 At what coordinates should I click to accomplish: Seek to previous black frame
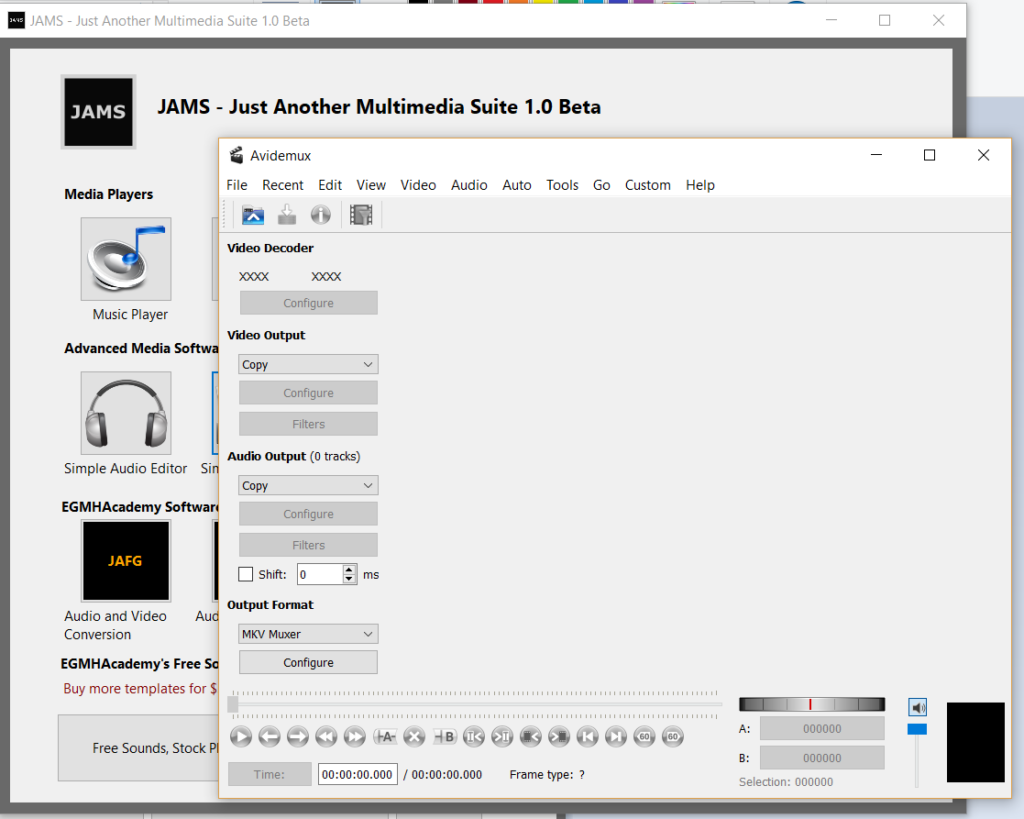(x=530, y=737)
